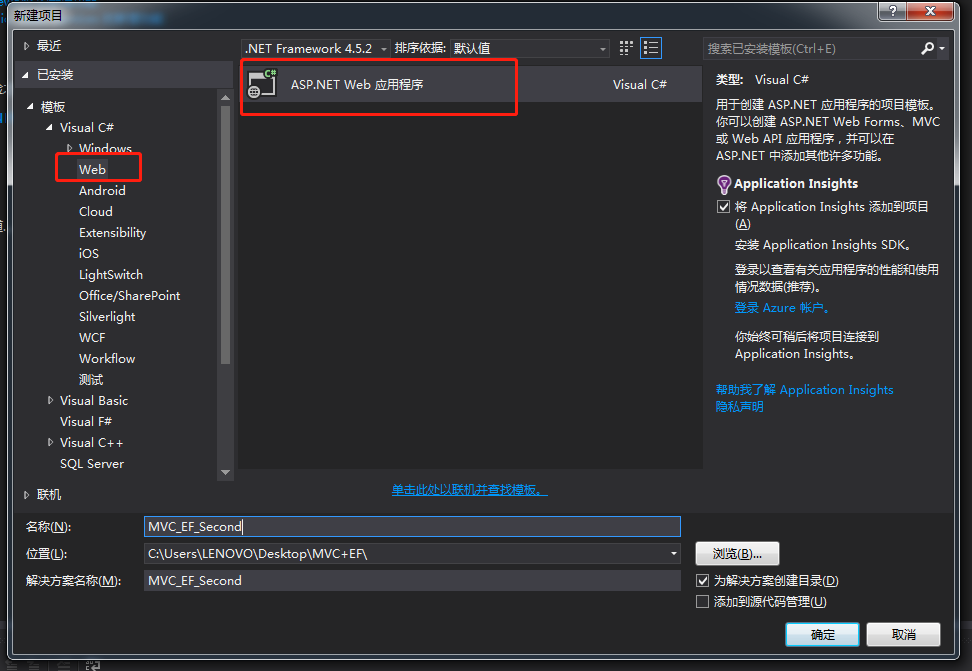Collapse the Installed (已安装) section
The width and height of the screenshot is (972, 671).
coord(26,75)
